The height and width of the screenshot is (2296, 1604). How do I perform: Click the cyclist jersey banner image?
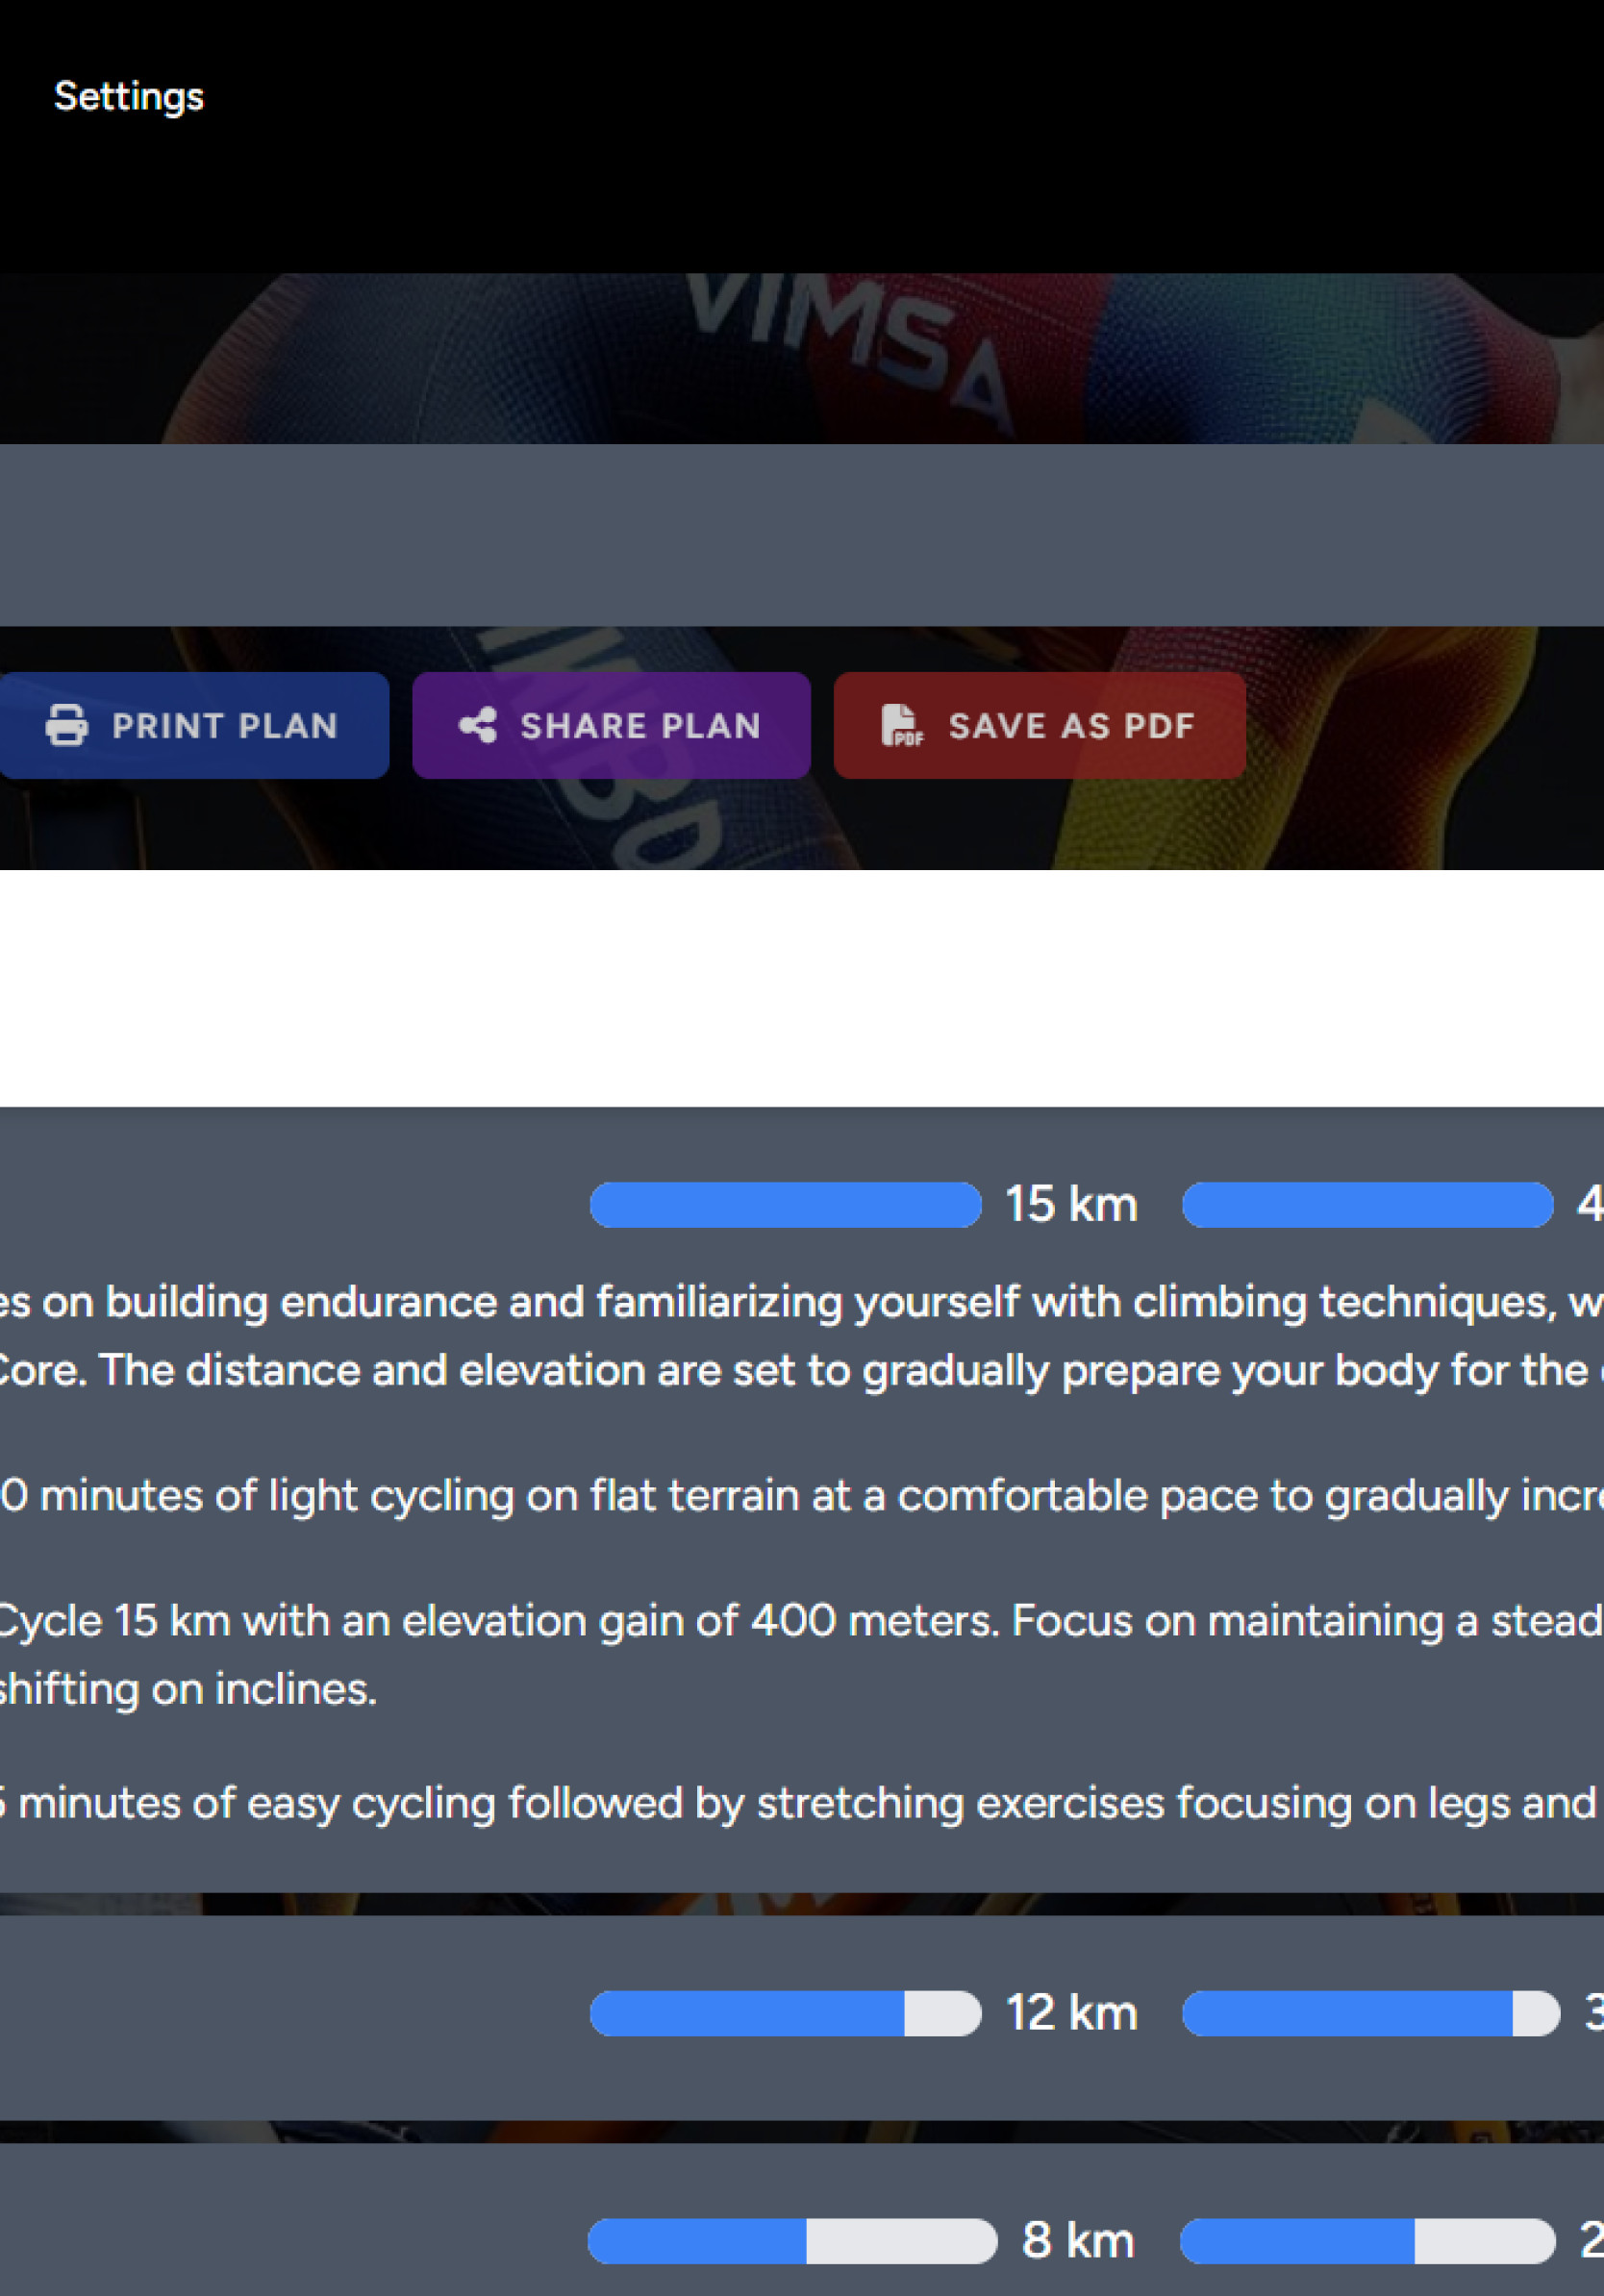pos(802,358)
